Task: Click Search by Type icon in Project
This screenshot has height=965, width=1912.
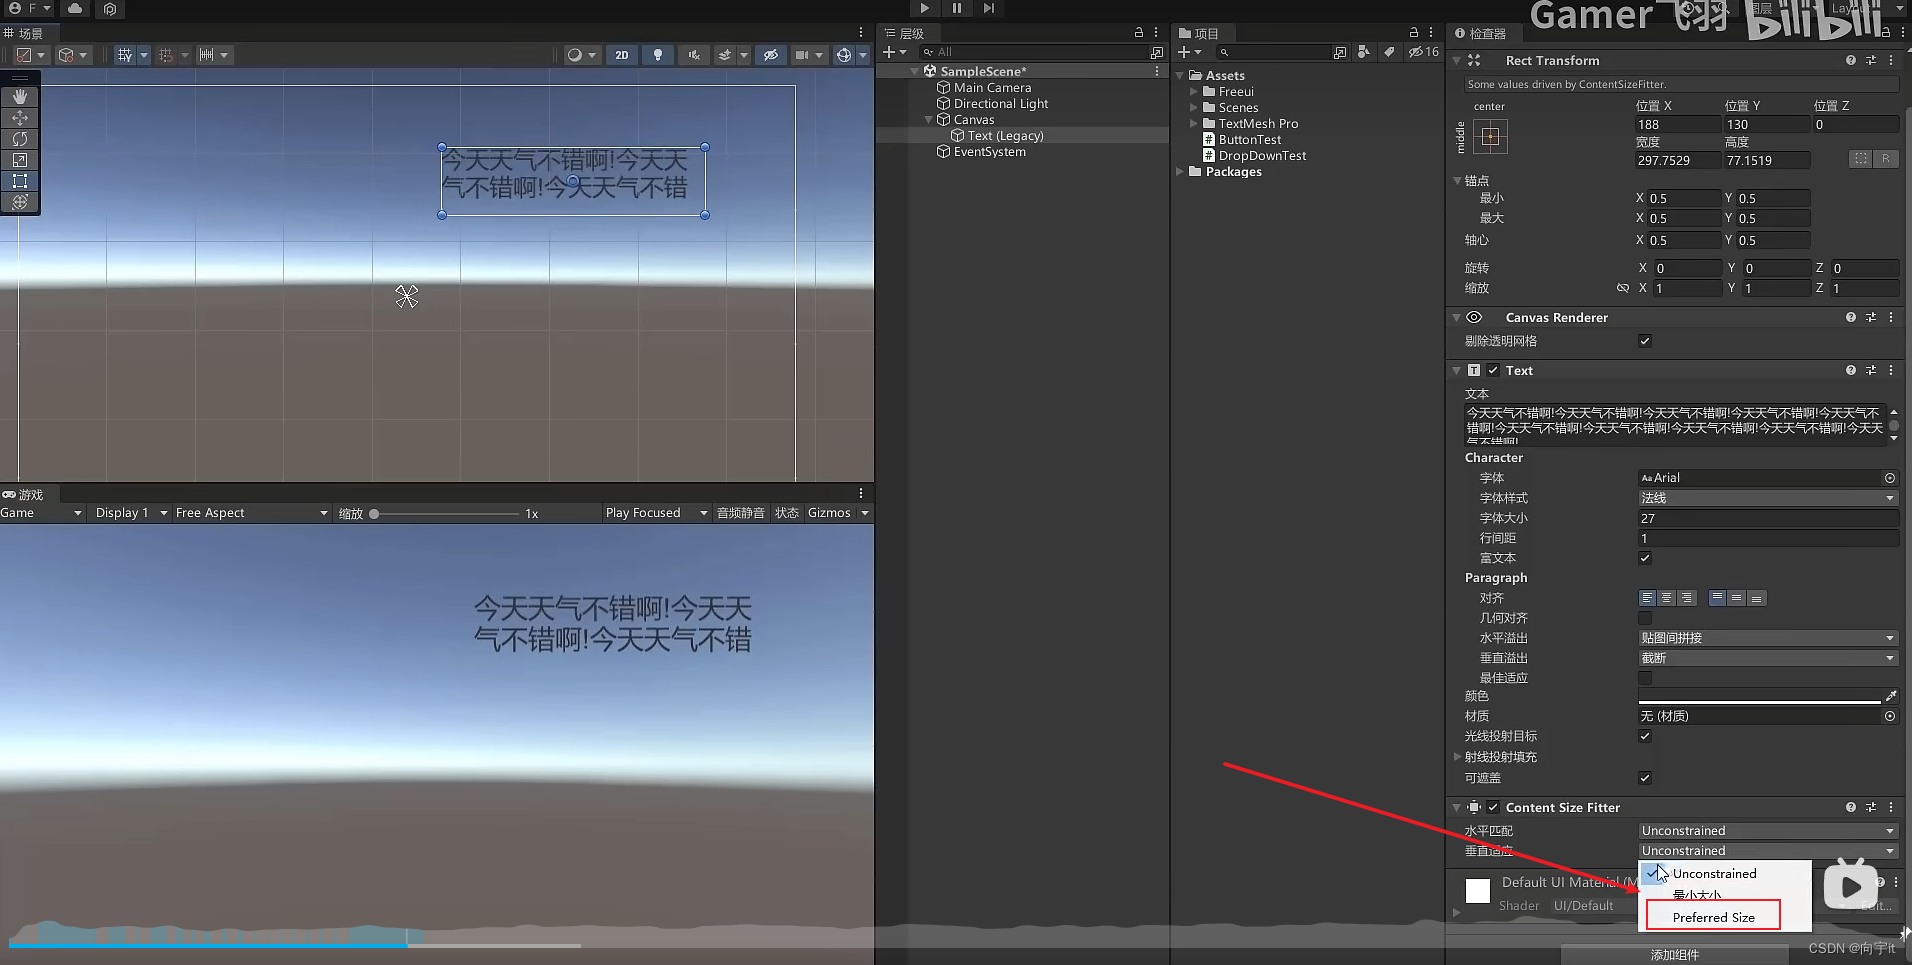Action: pyautogui.click(x=1364, y=52)
